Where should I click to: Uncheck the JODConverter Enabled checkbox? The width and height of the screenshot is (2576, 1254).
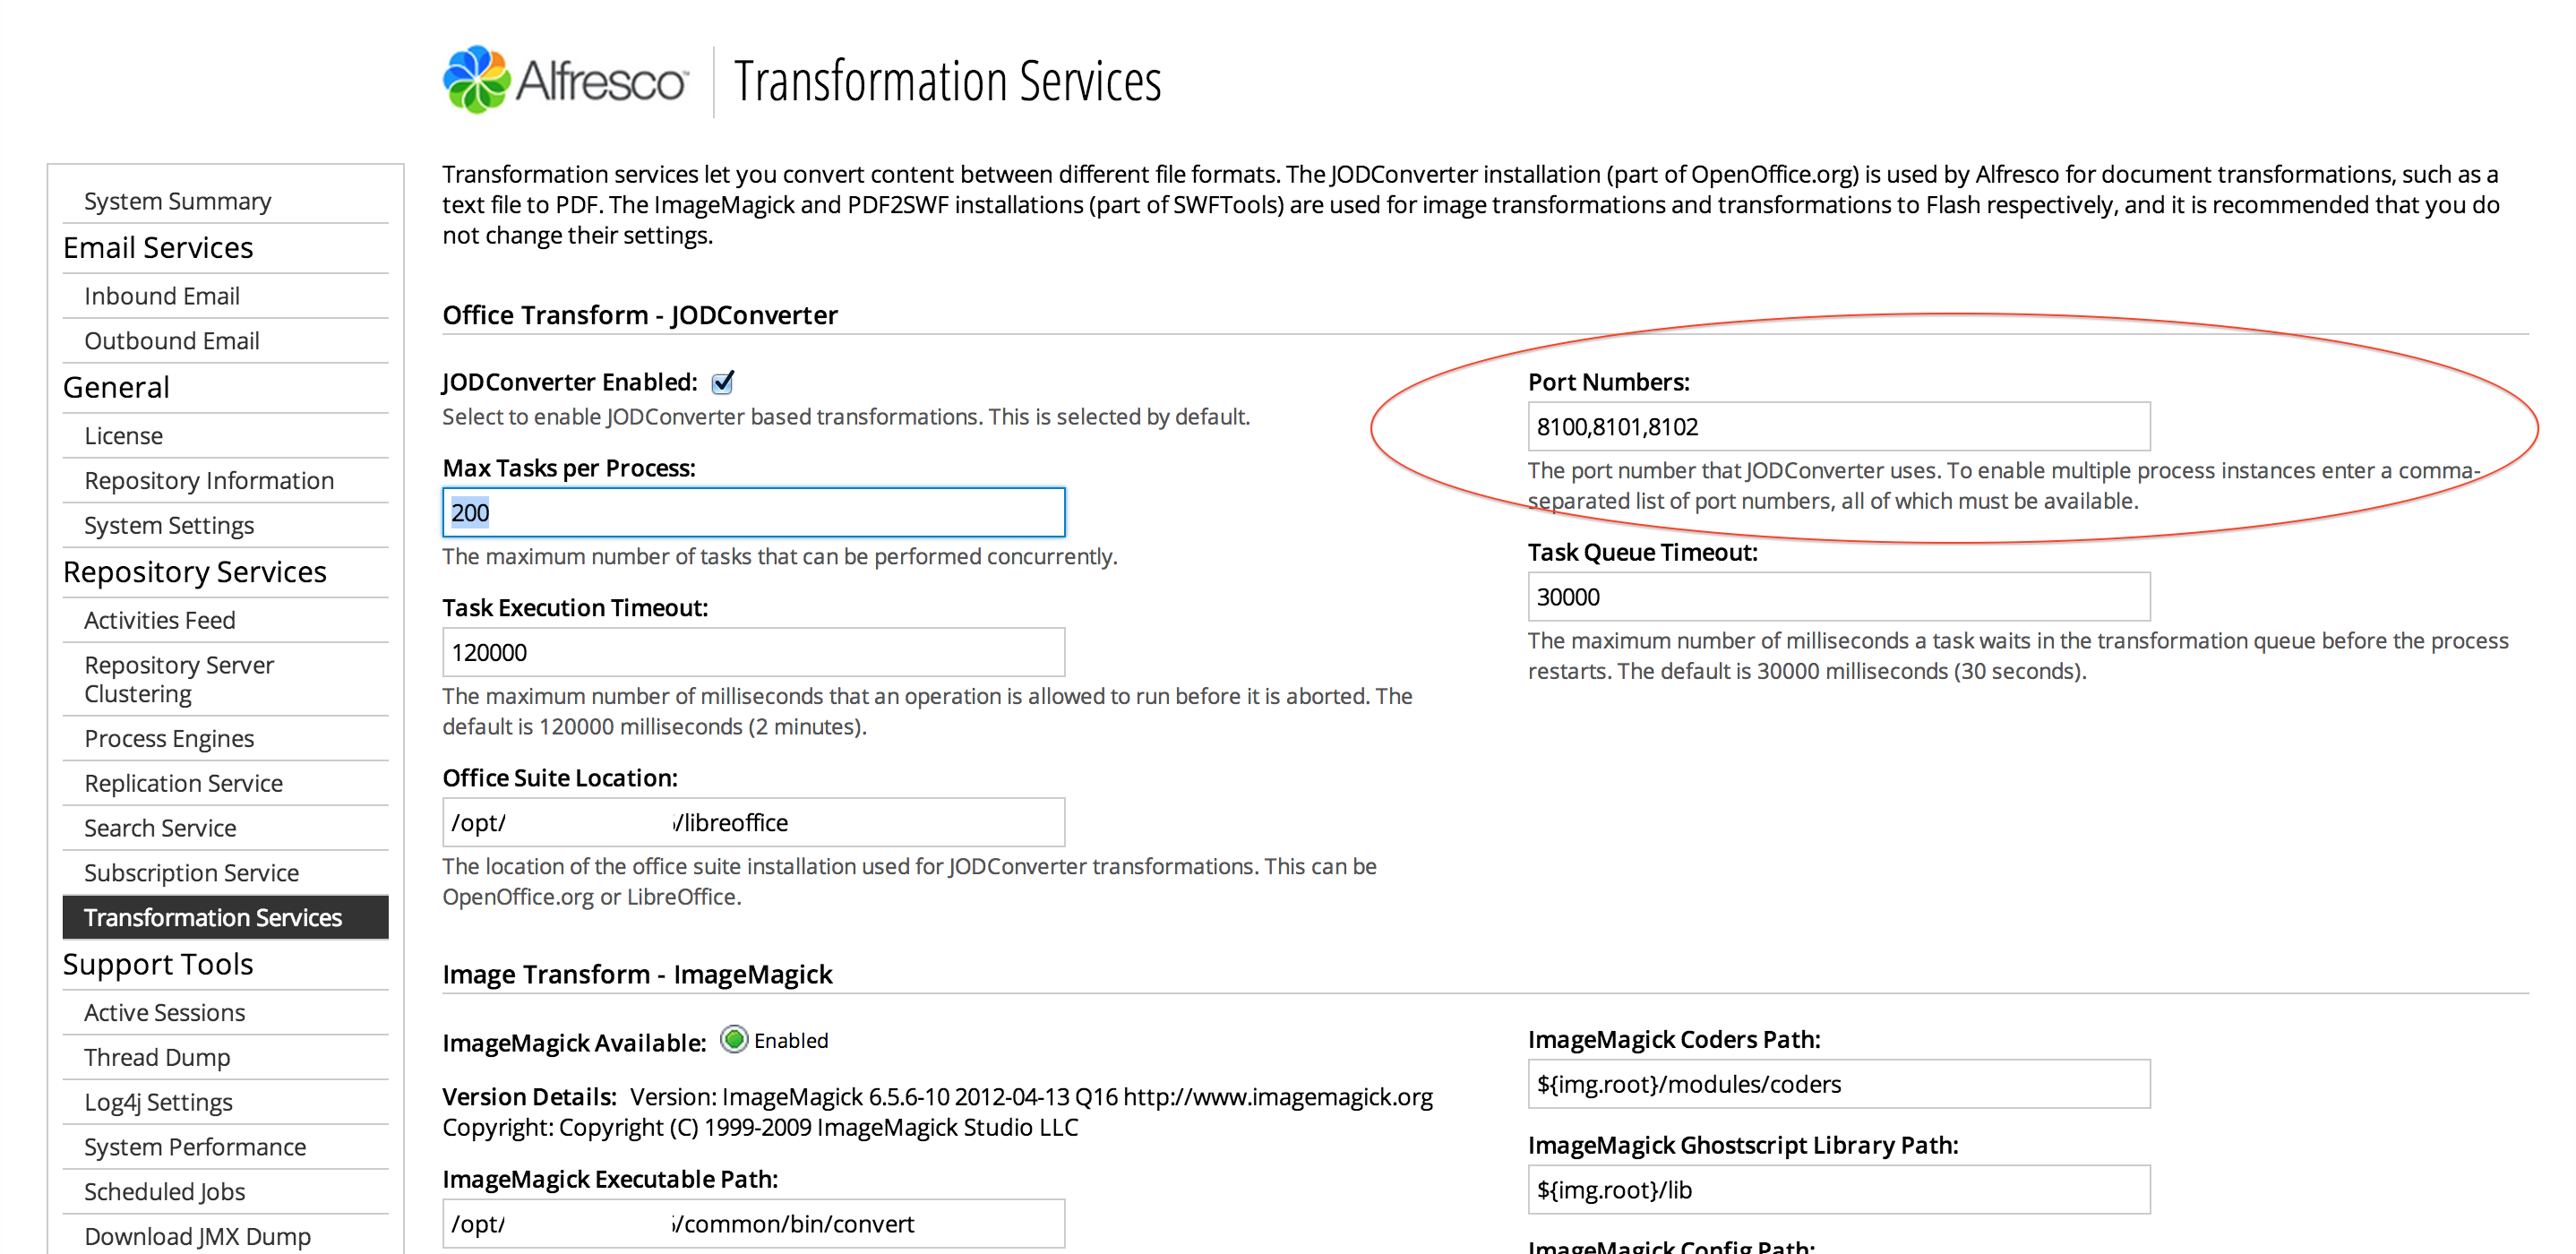[723, 382]
